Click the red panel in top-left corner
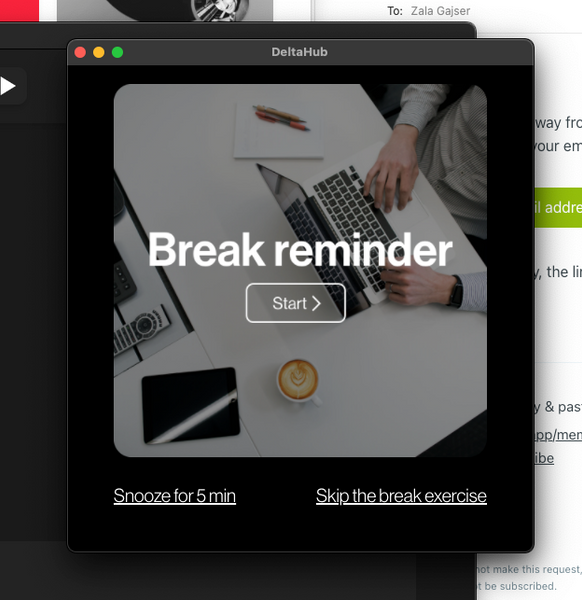This screenshot has width=582, height=600. pyautogui.click(x=19, y=10)
